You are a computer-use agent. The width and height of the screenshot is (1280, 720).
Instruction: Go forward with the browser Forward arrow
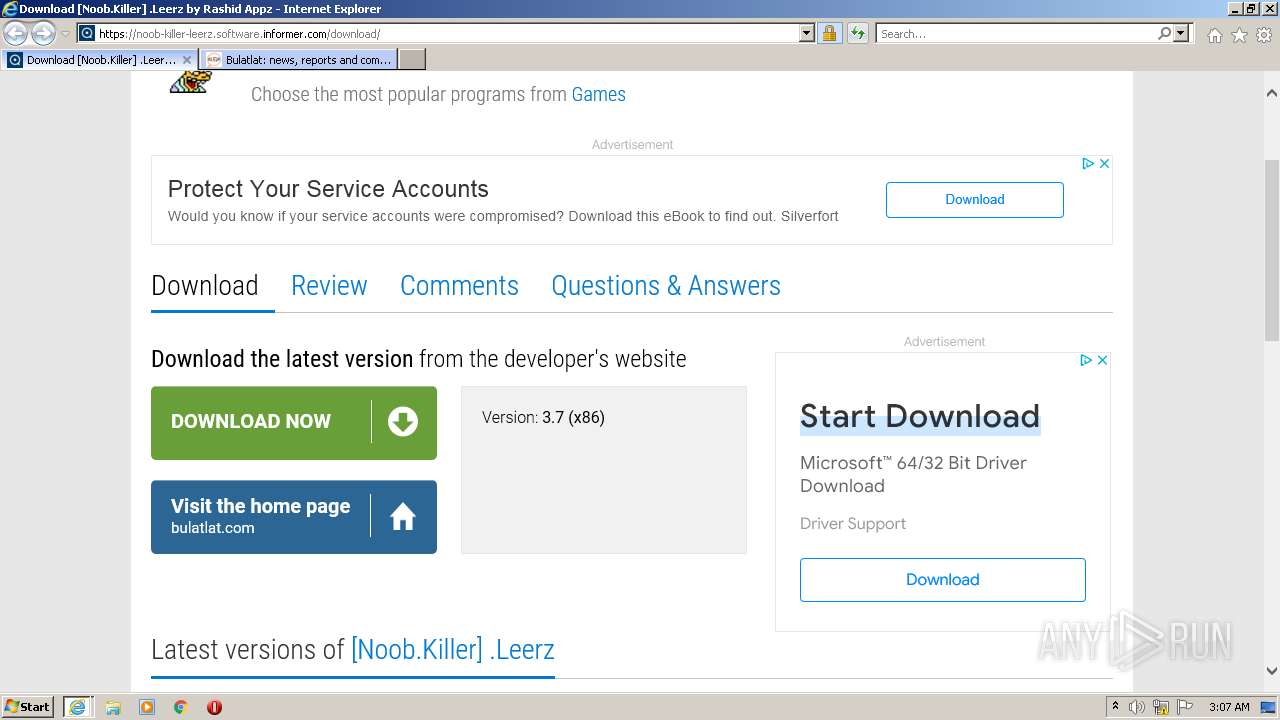43,33
